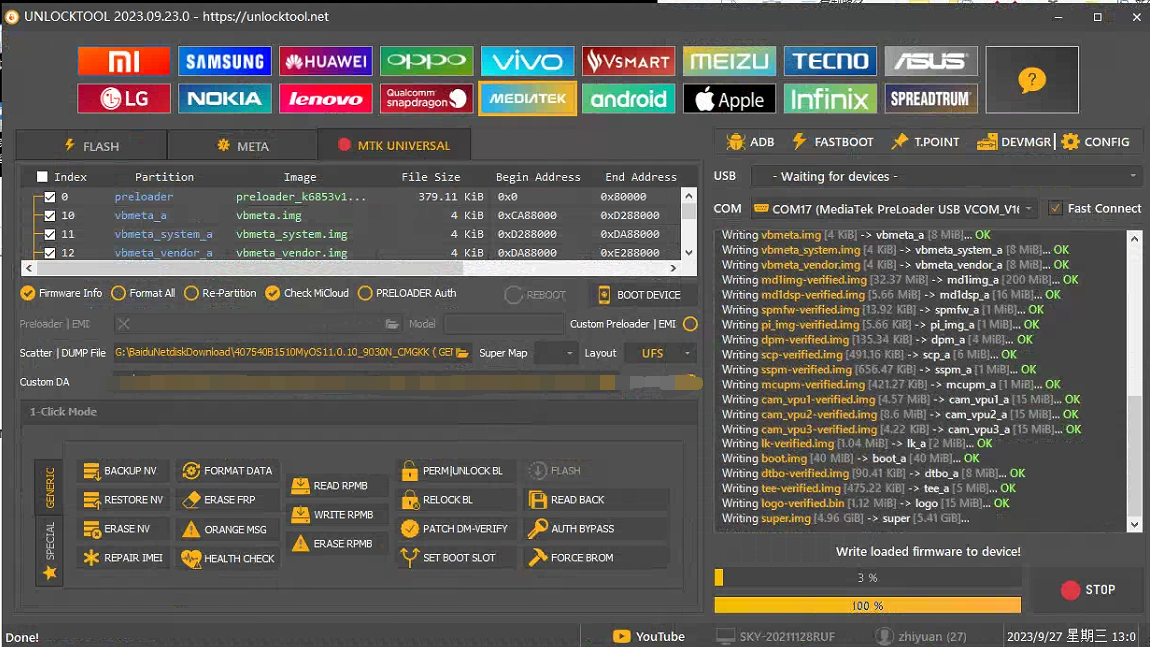Select the ASUS brand icon
The height and width of the screenshot is (647, 1150).
(931, 61)
